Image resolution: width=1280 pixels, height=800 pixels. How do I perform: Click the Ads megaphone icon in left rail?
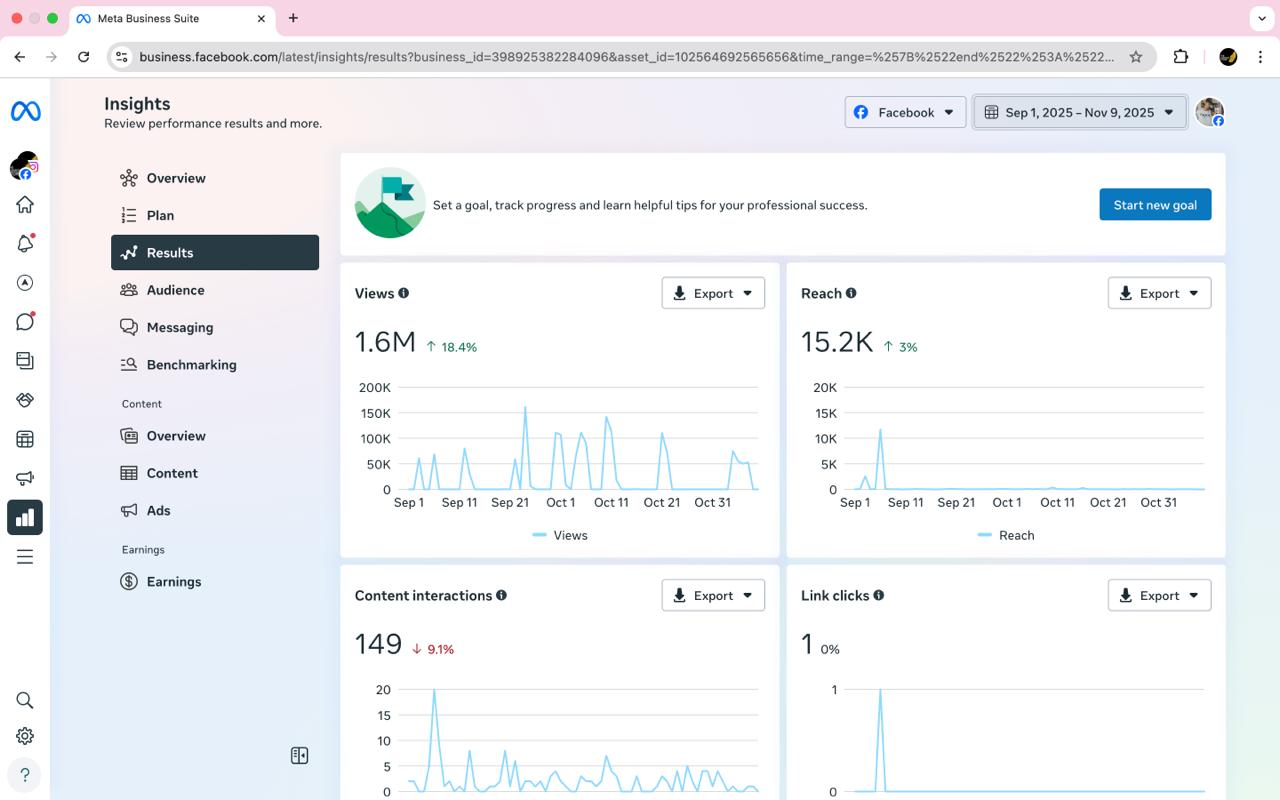coord(25,478)
